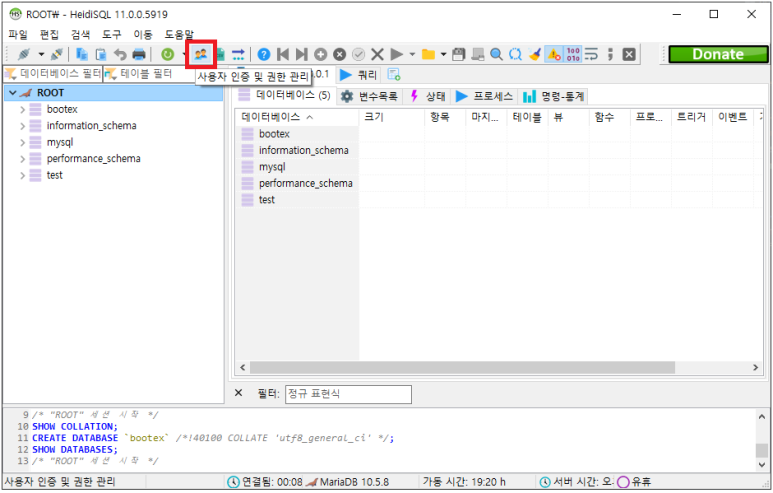Switch to the 변수목록 tab
Viewport: 773px width, 493px height.
click(x=369, y=96)
